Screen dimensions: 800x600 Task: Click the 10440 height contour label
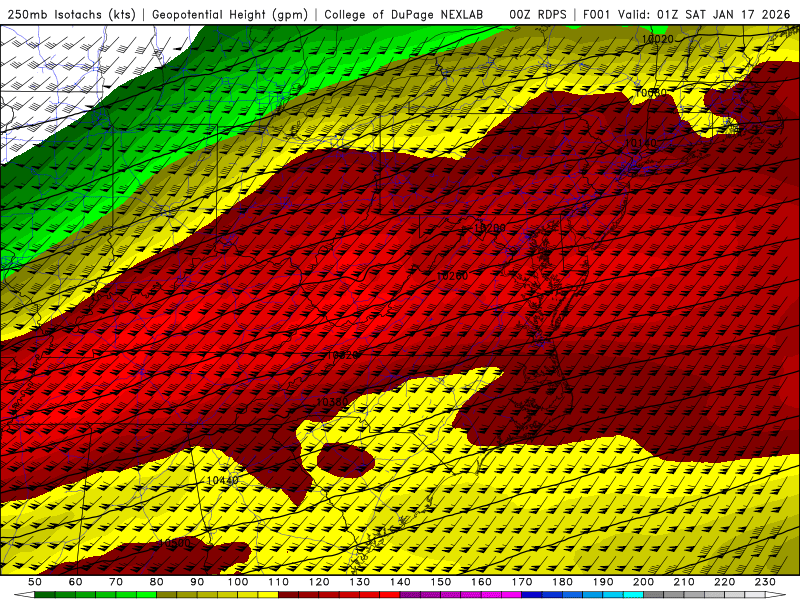[223, 480]
